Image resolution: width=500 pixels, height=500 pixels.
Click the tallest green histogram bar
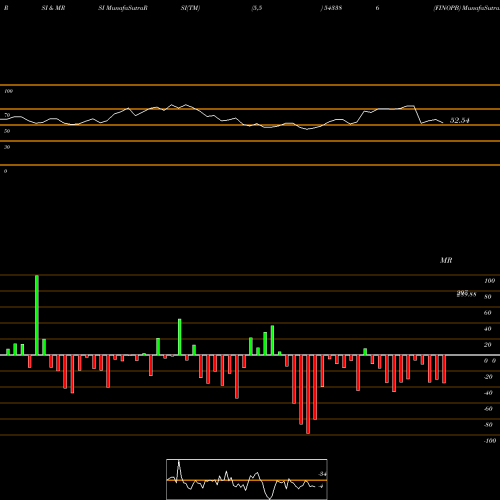(x=37, y=315)
